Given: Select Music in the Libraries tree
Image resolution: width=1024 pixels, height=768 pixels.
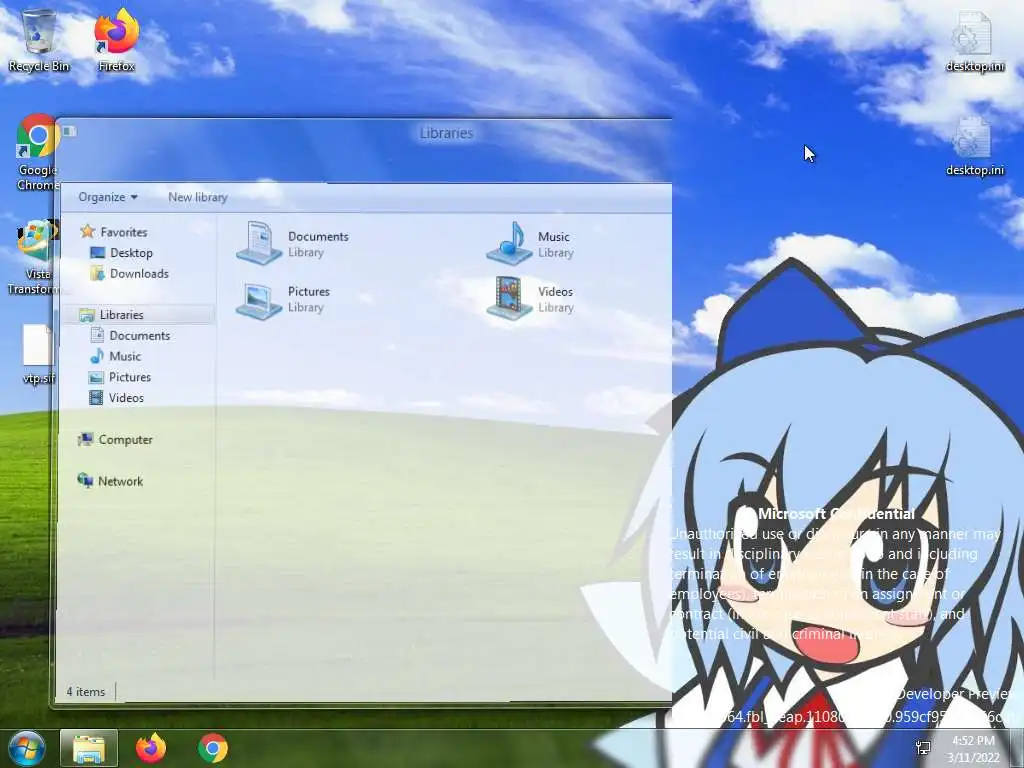Looking at the screenshot, I should click(x=125, y=357).
